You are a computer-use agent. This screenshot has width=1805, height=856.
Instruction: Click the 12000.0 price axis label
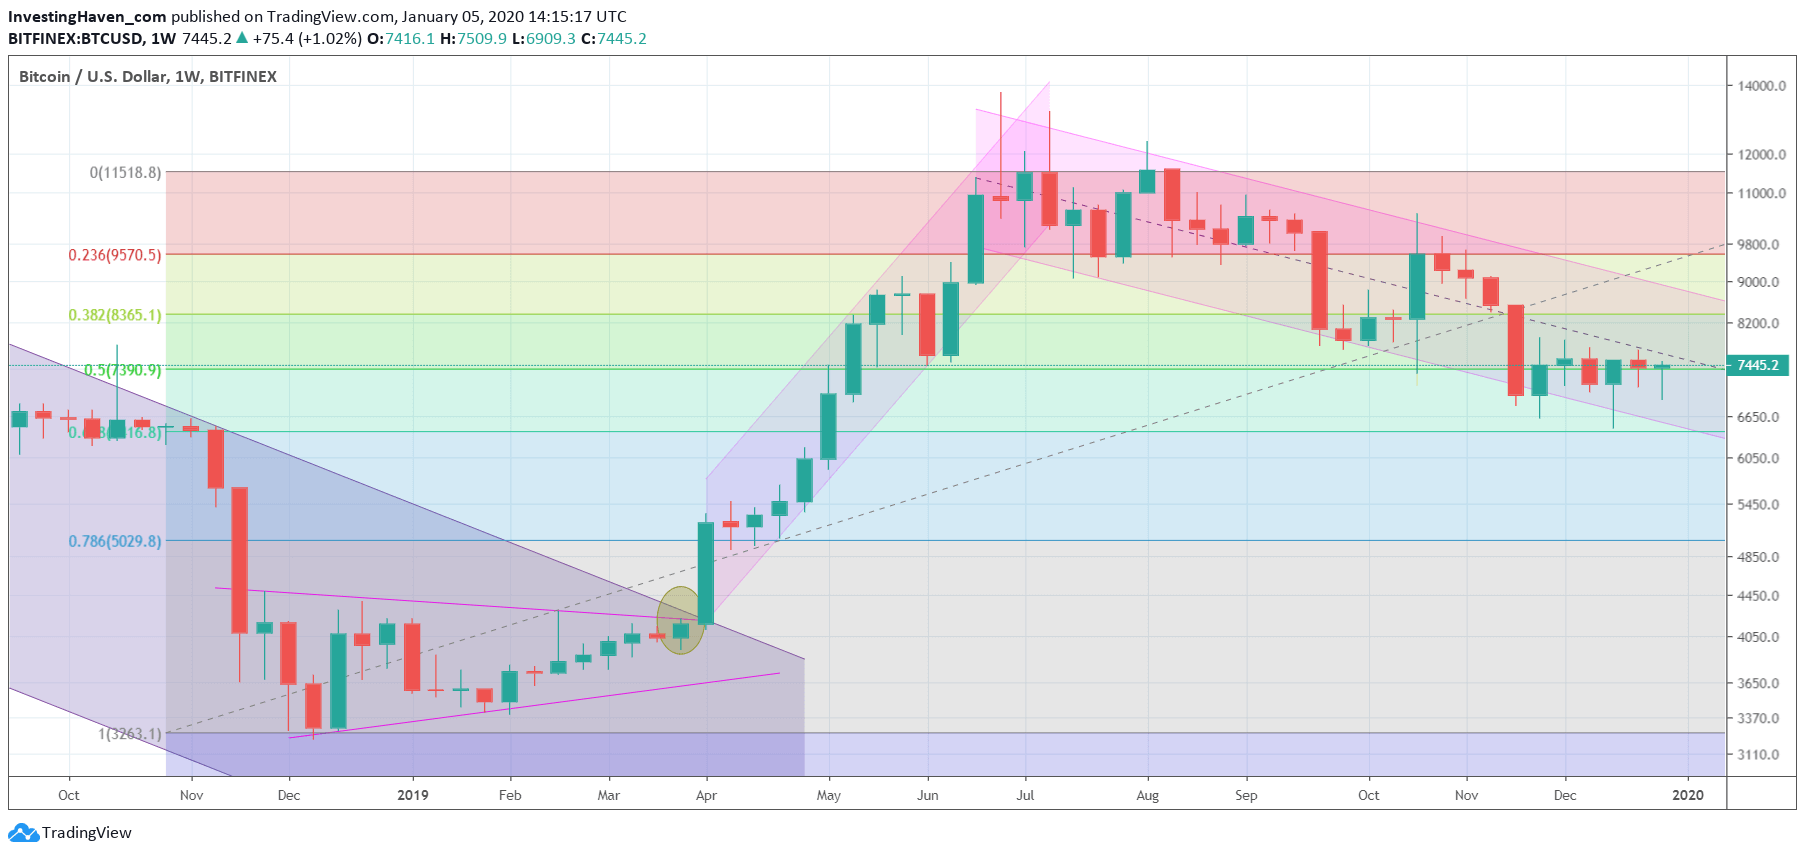(x=1761, y=155)
